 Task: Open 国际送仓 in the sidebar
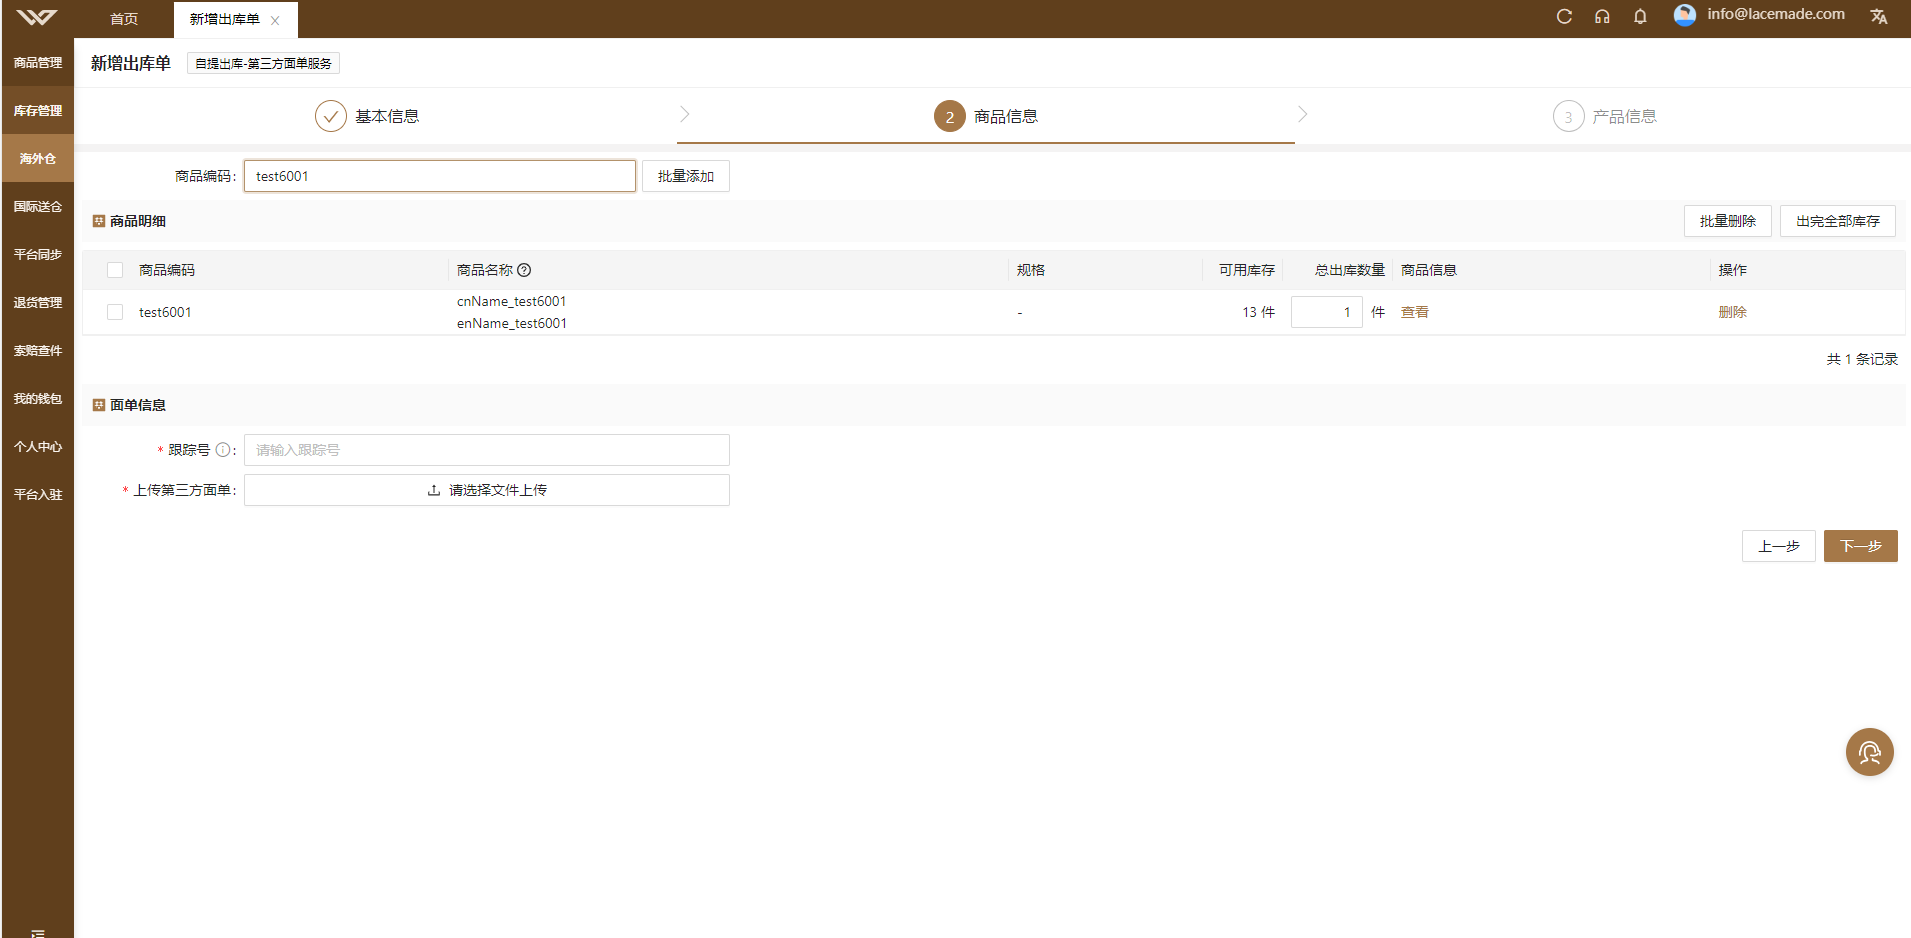tap(38, 206)
